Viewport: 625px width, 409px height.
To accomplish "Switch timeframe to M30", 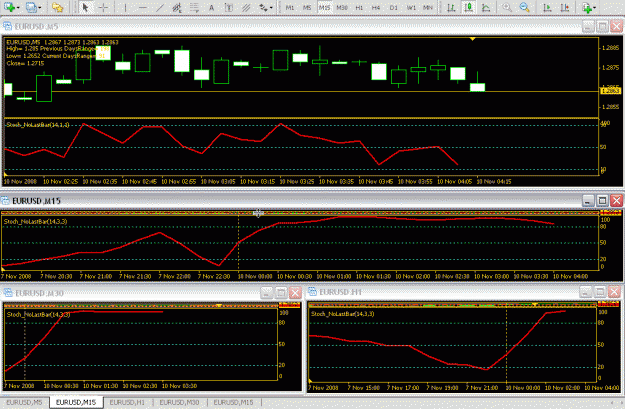I will pos(342,7).
